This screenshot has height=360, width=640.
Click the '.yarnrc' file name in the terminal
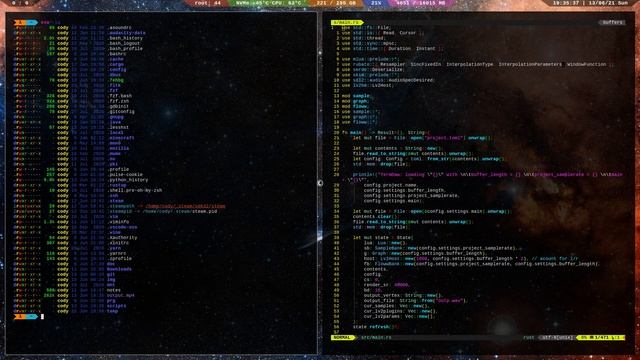[117, 253]
